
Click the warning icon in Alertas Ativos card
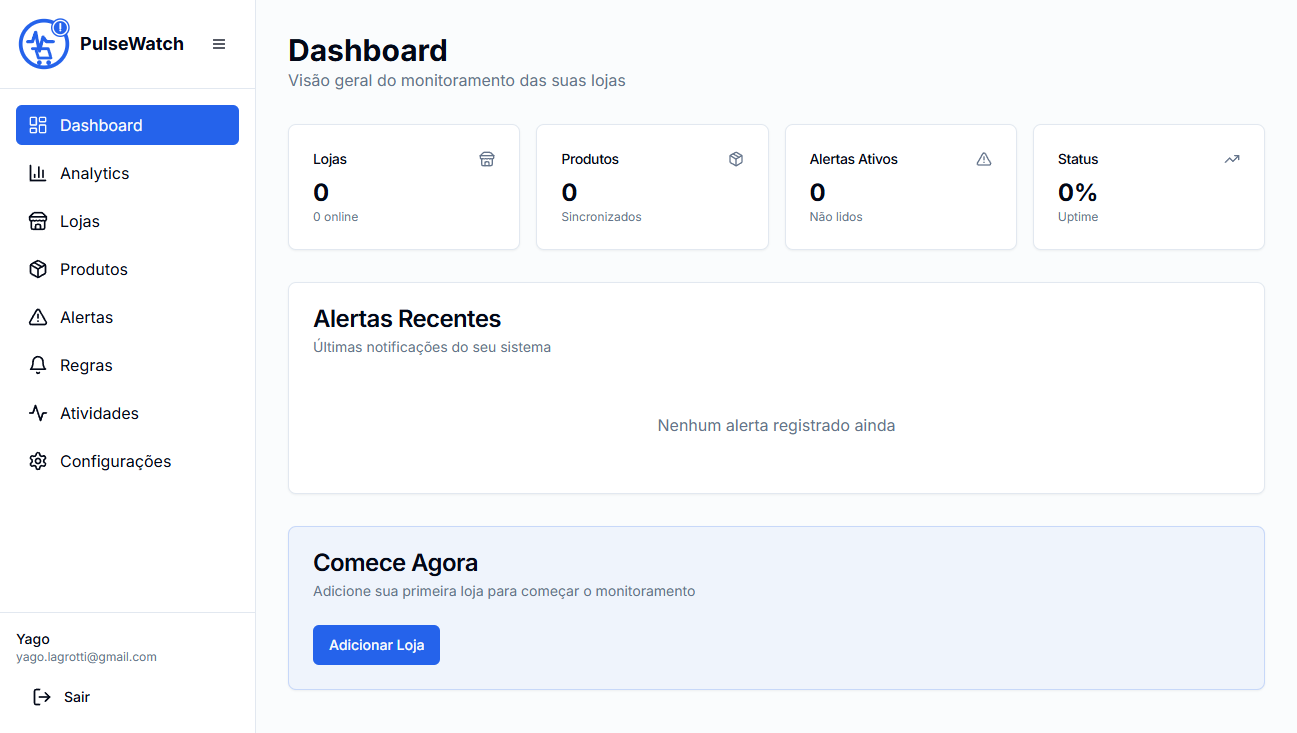[x=984, y=159]
